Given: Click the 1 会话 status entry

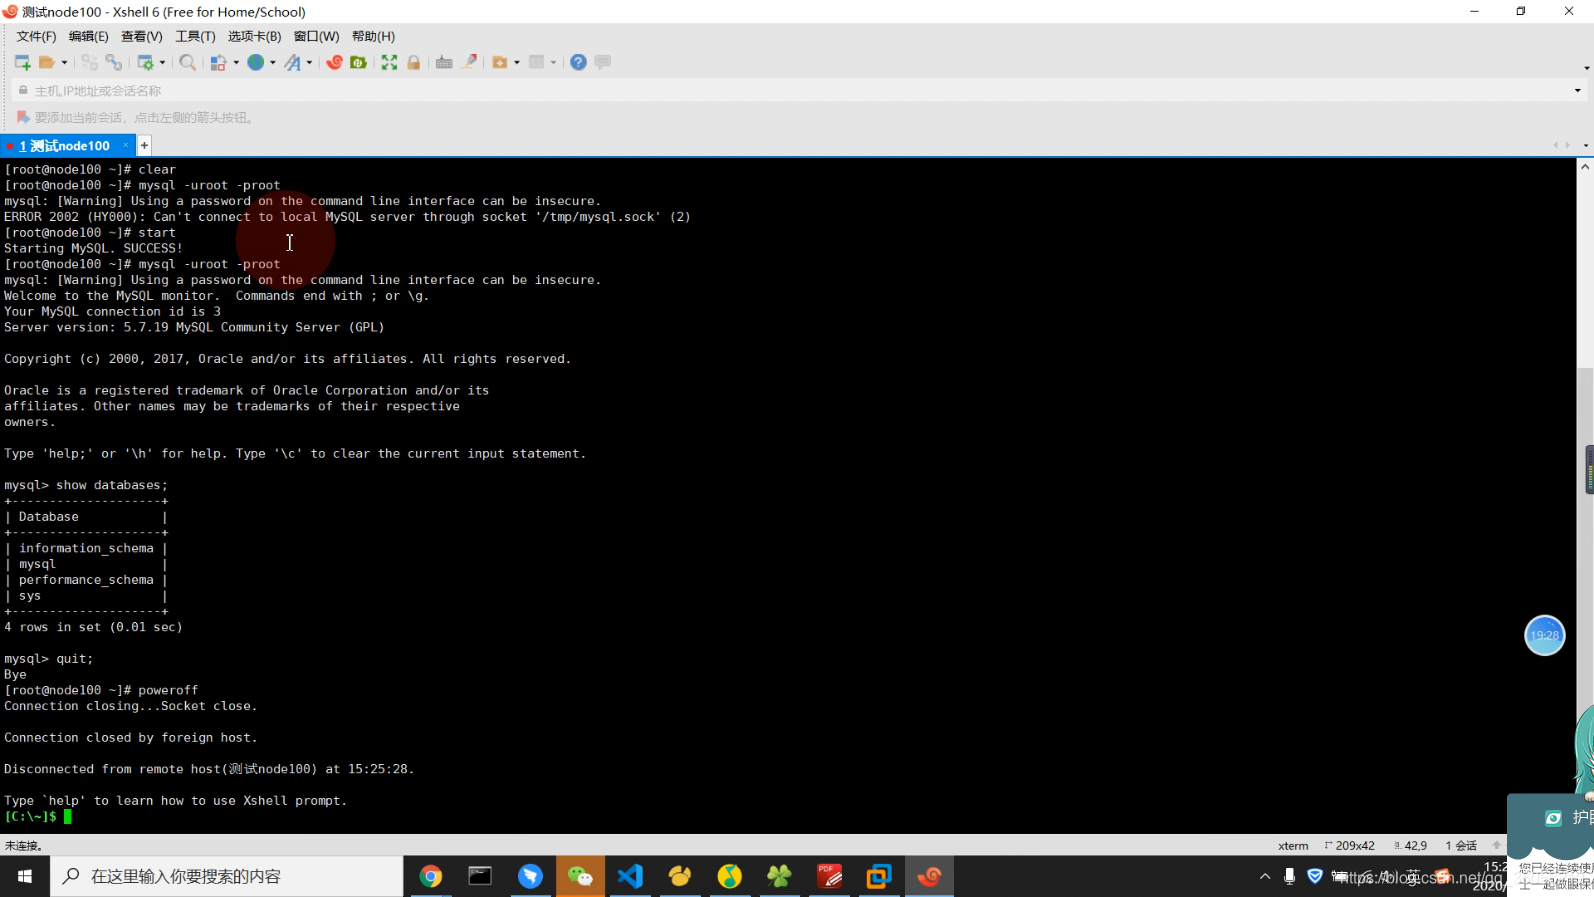Looking at the screenshot, I should (x=1461, y=846).
